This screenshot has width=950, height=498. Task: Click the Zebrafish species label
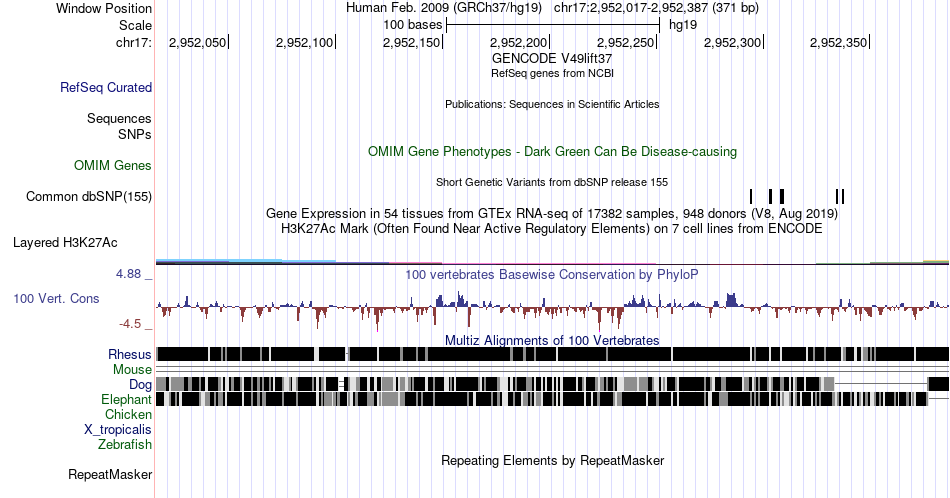(125, 444)
